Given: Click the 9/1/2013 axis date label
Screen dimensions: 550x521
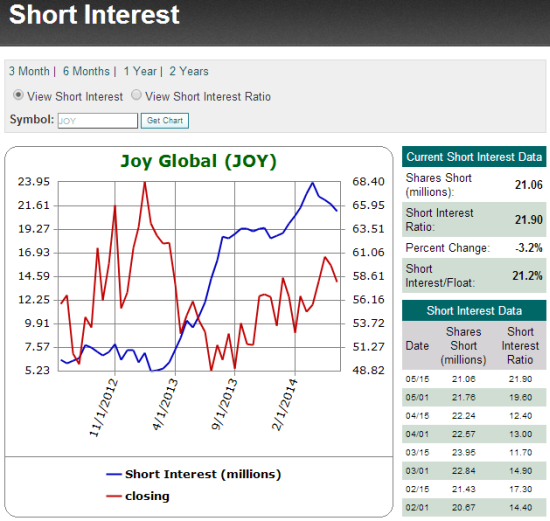Looking at the screenshot, I should (224, 404).
